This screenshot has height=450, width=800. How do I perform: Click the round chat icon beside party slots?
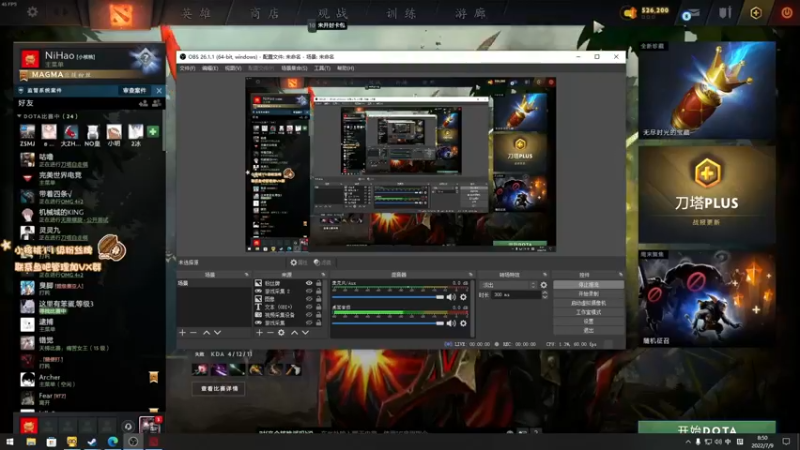point(128,426)
